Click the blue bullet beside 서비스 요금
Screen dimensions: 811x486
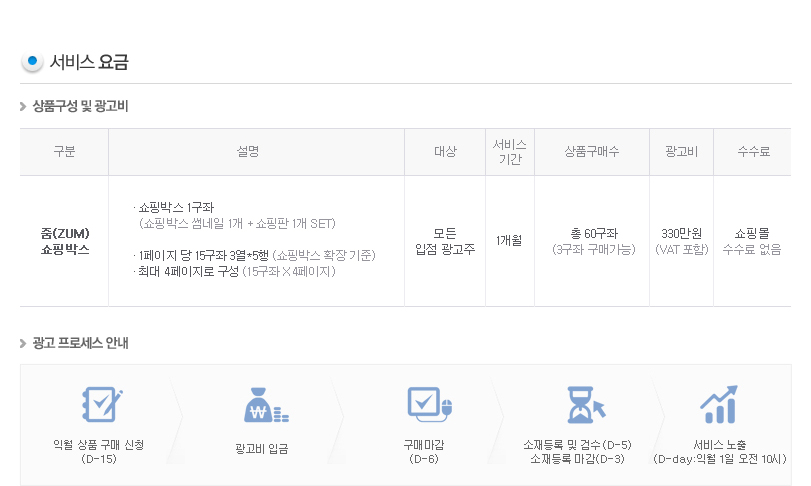pyautogui.click(x=32, y=62)
